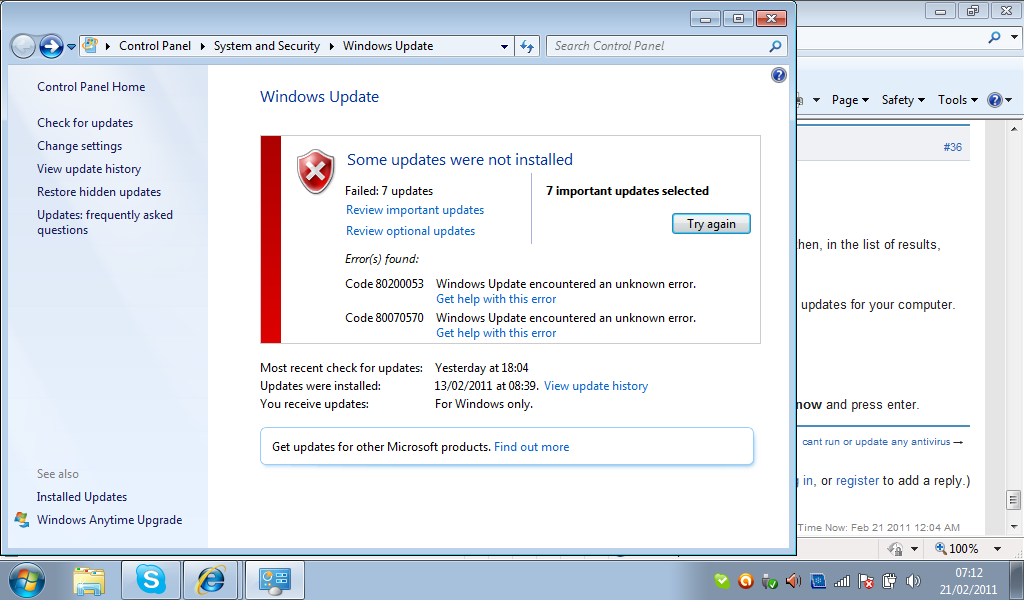Open the volume speaker tray icon

[914, 580]
